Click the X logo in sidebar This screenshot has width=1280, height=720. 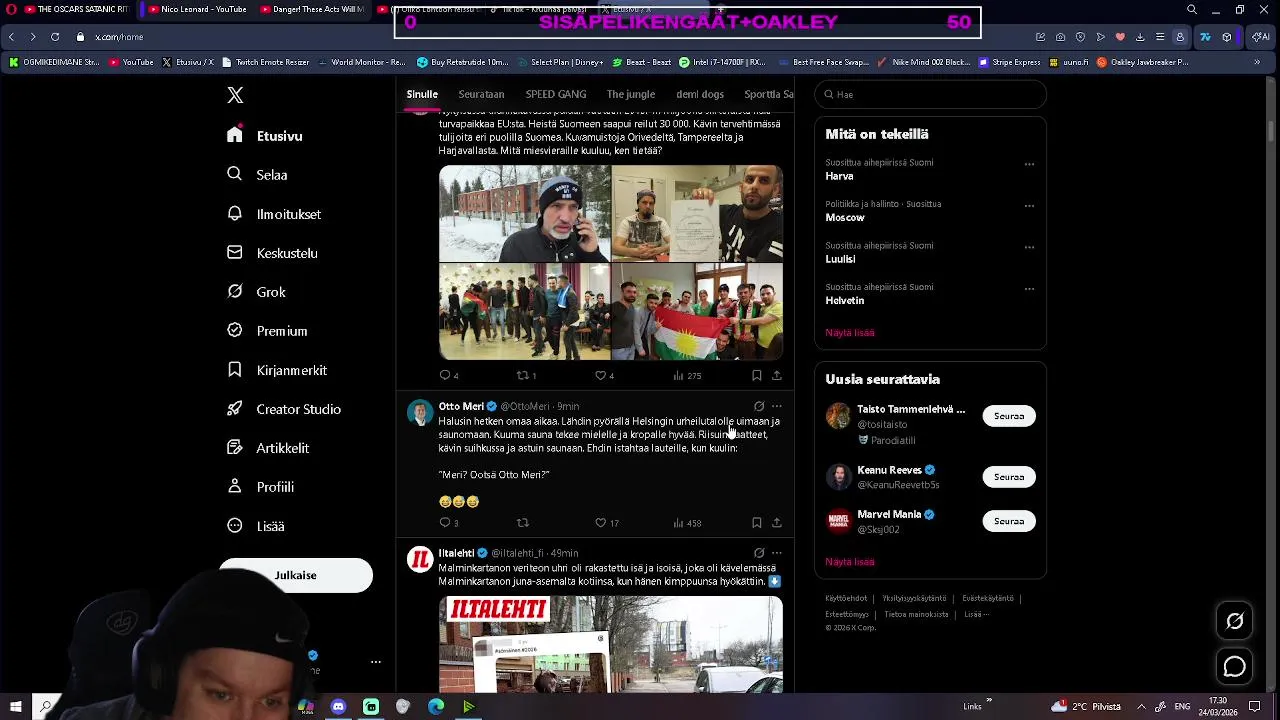point(235,95)
